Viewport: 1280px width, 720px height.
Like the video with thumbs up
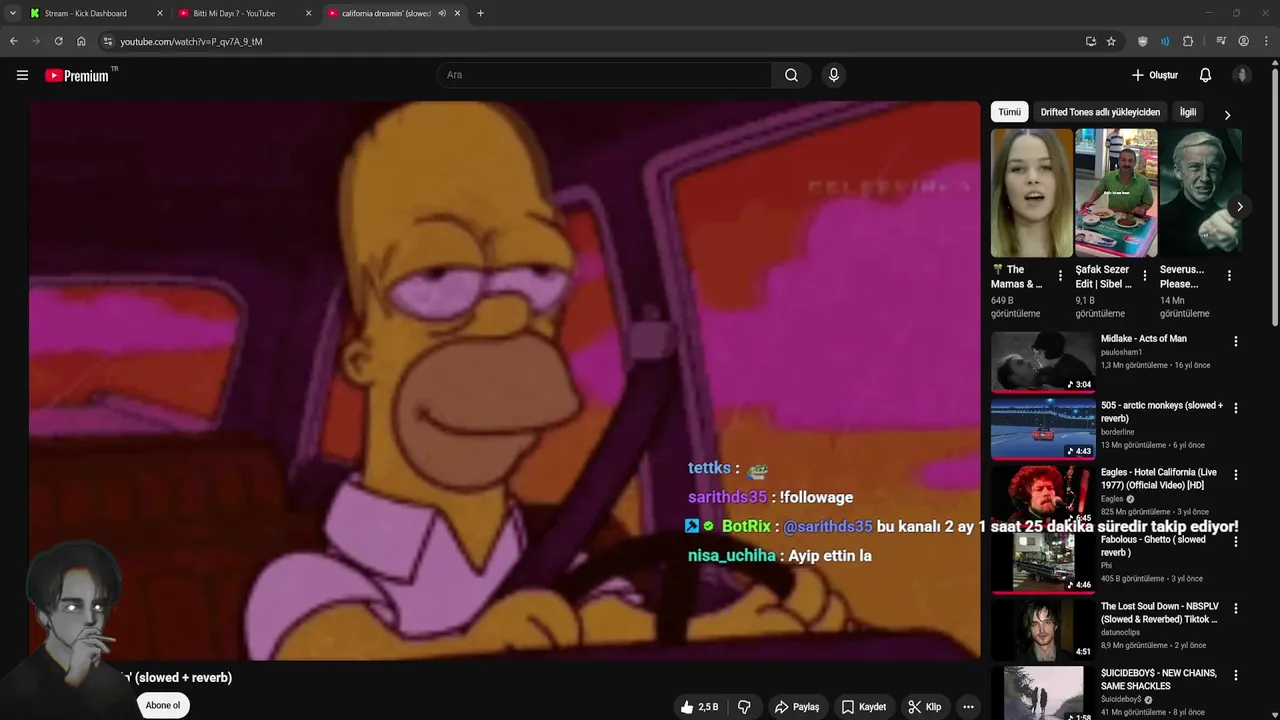coord(699,707)
